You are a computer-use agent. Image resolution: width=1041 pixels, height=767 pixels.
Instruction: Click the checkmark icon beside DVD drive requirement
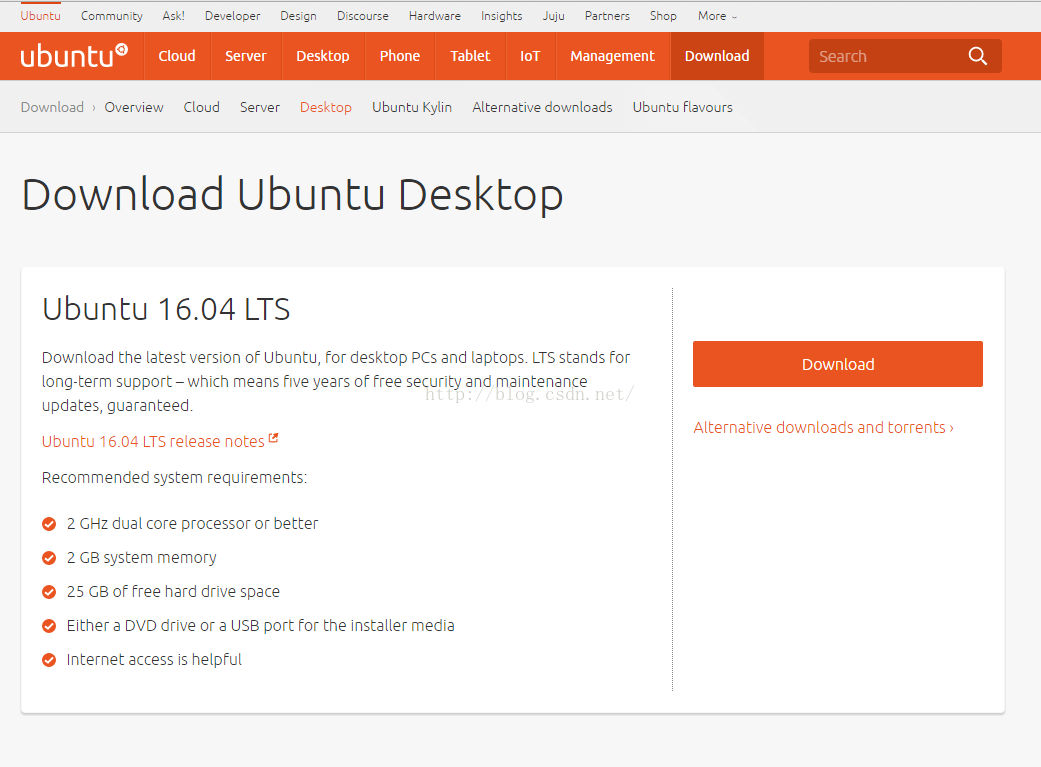[49, 626]
